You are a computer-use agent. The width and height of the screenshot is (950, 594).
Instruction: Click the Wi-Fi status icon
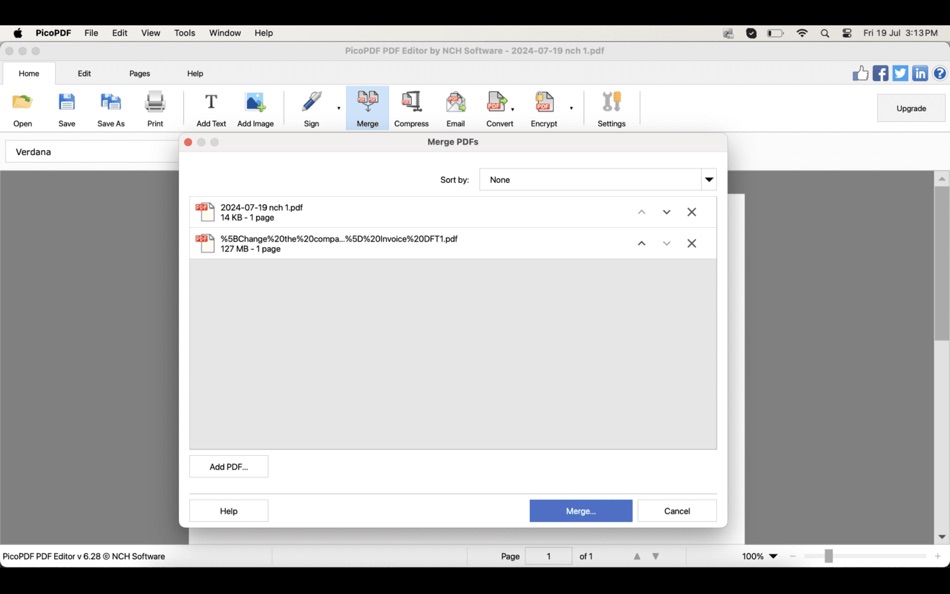click(802, 33)
